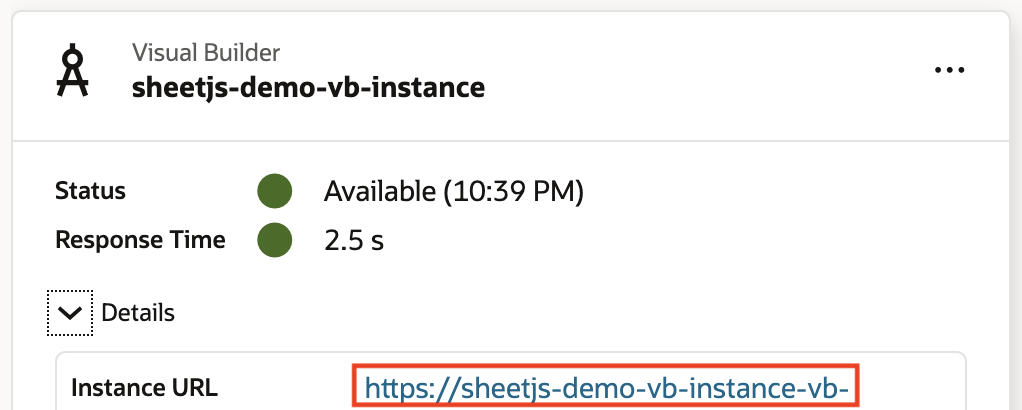Click the Response Time field label
This screenshot has height=410, width=1022.
(x=140, y=240)
